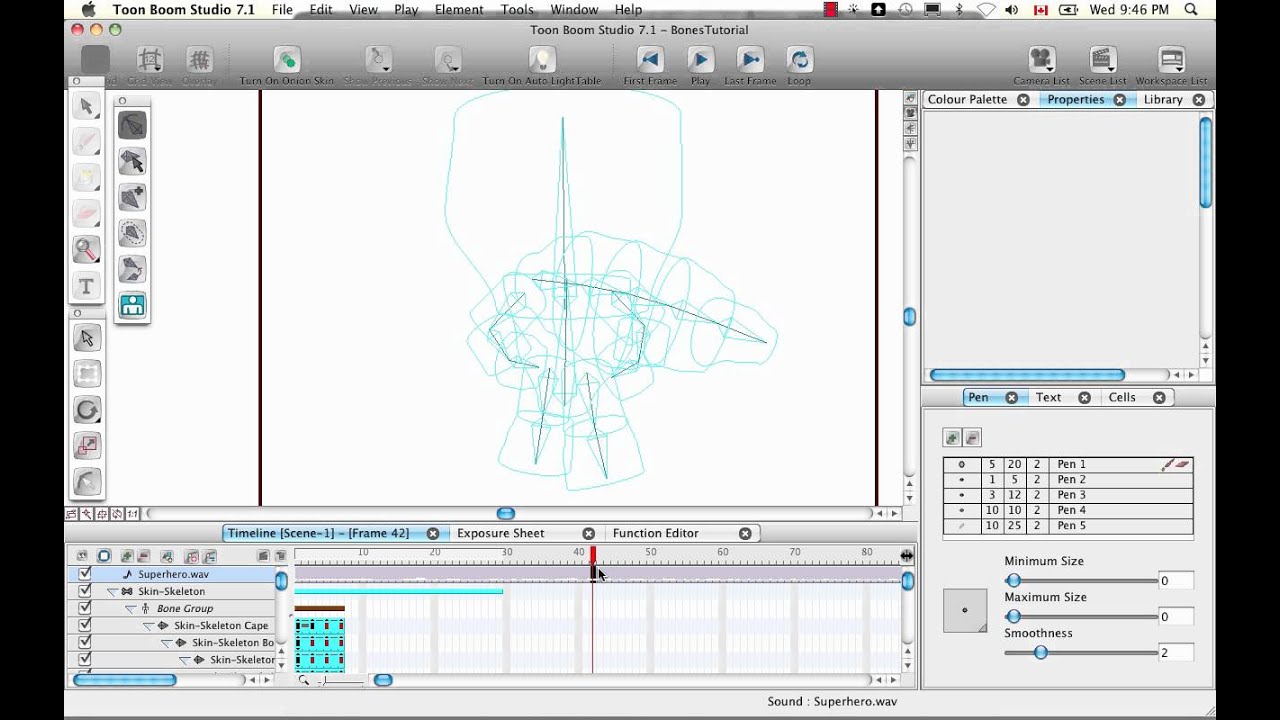Uncheck the Superhero.wav layer checkbox
1280x720 pixels.
point(85,574)
